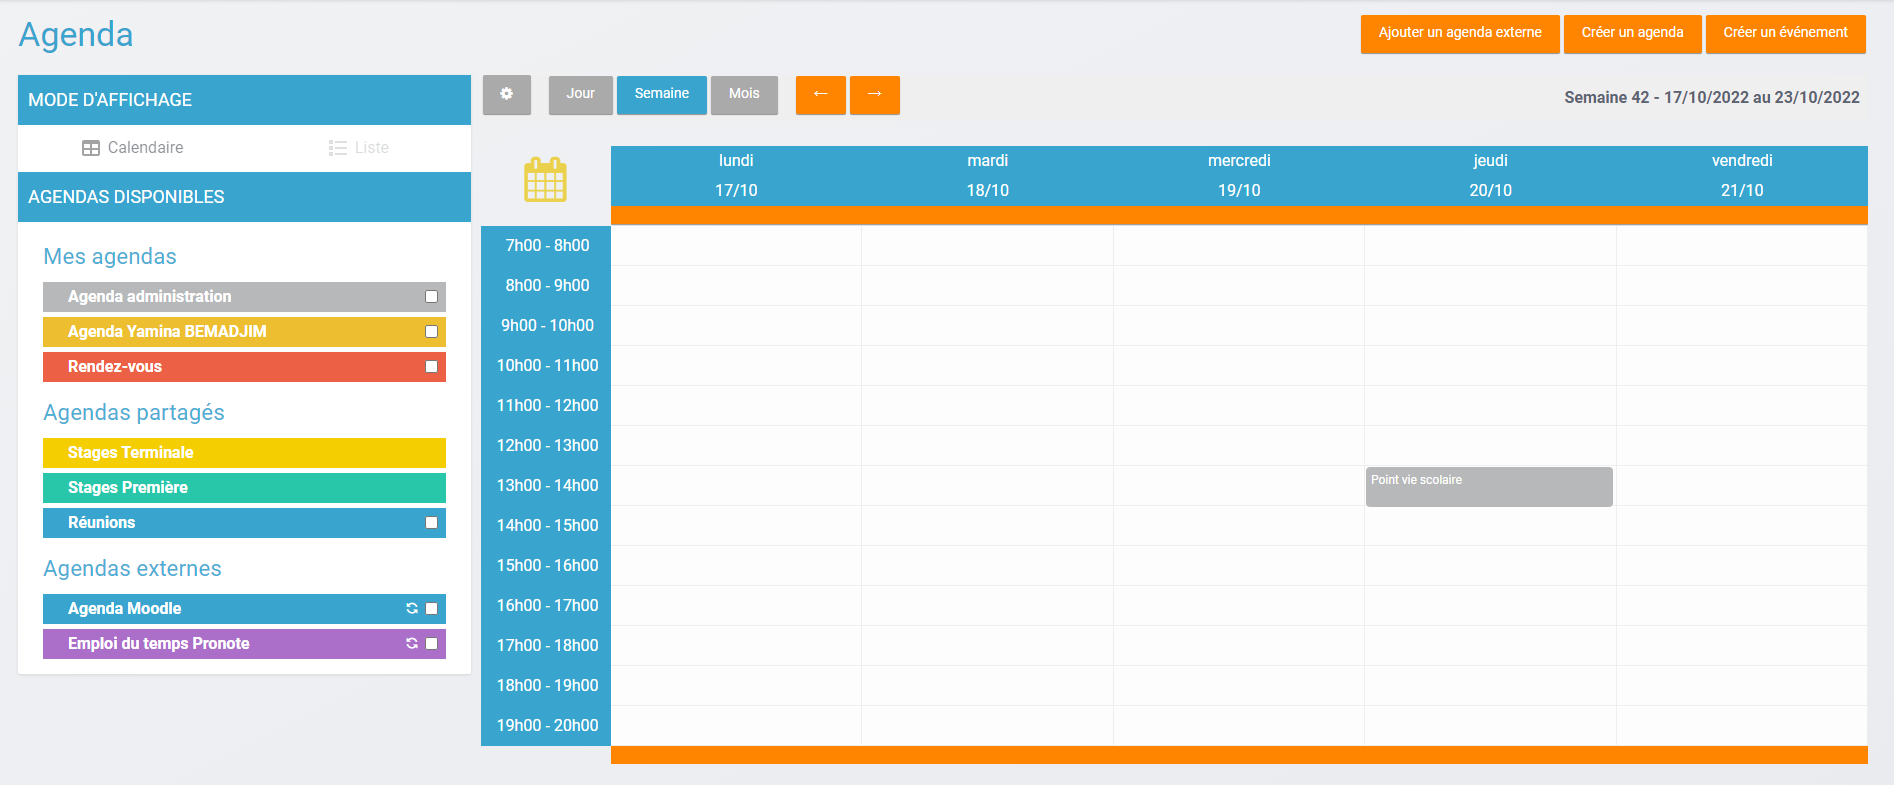The width and height of the screenshot is (1894, 785).
Task: Go to previous week with left arrow
Action: pyautogui.click(x=820, y=95)
